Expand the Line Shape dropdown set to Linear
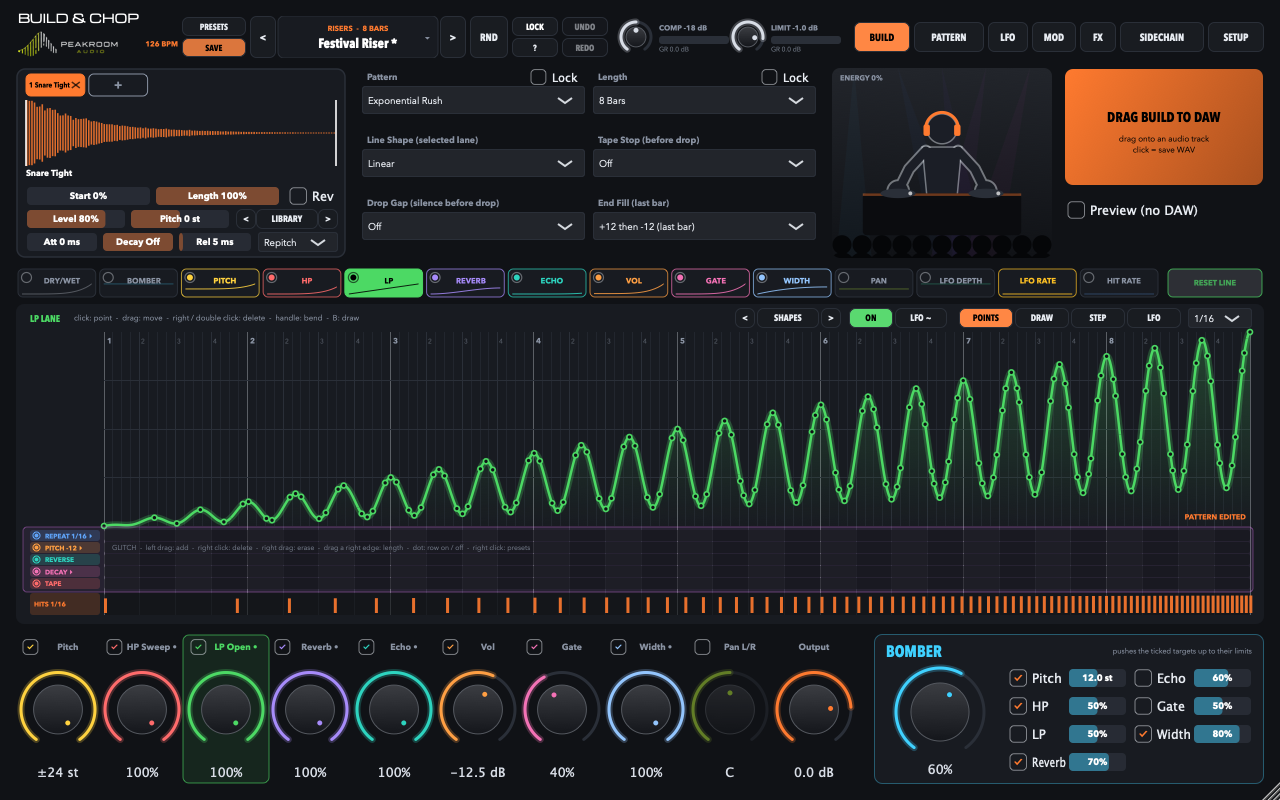This screenshot has width=1280, height=800. [473, 163]
